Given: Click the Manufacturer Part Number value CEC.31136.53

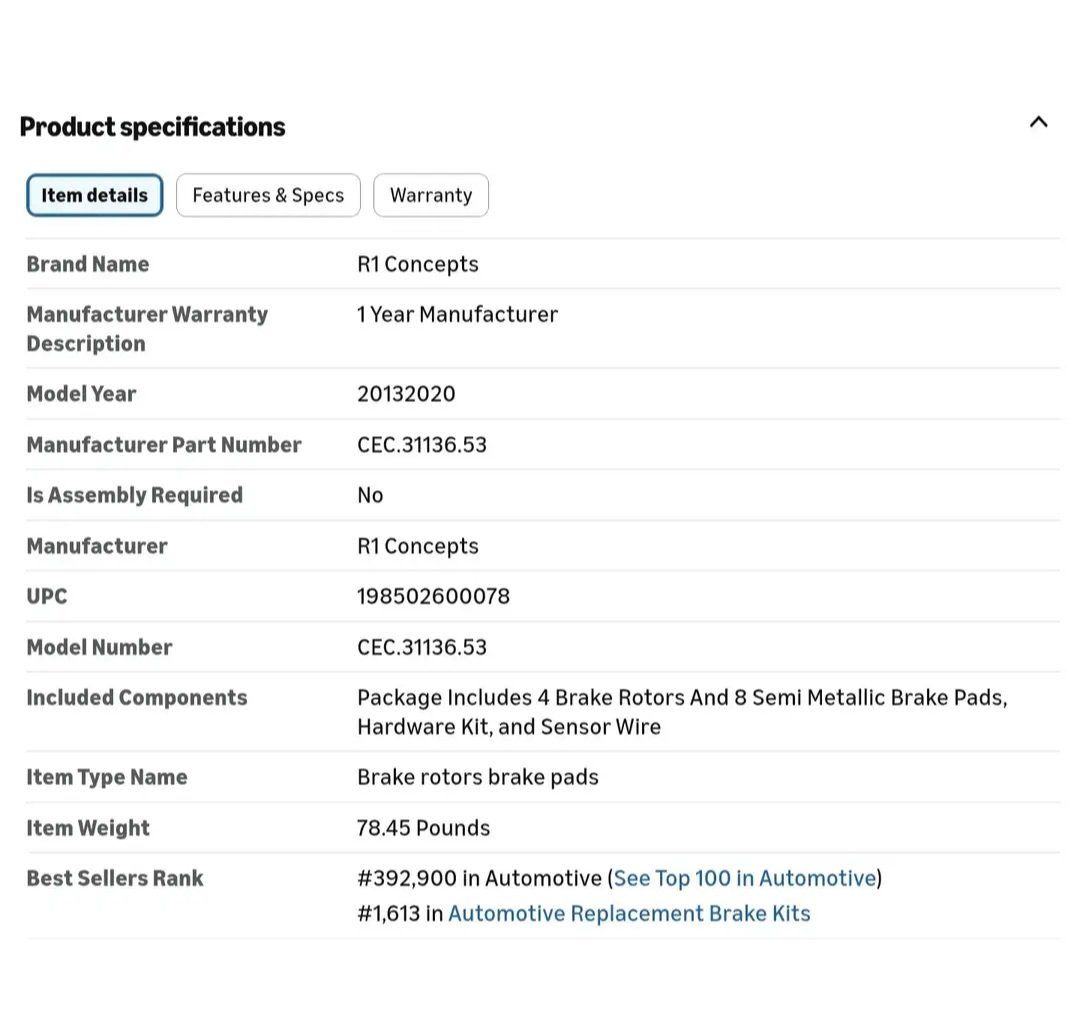Looking at the screenshot, I should pos(422,445).
